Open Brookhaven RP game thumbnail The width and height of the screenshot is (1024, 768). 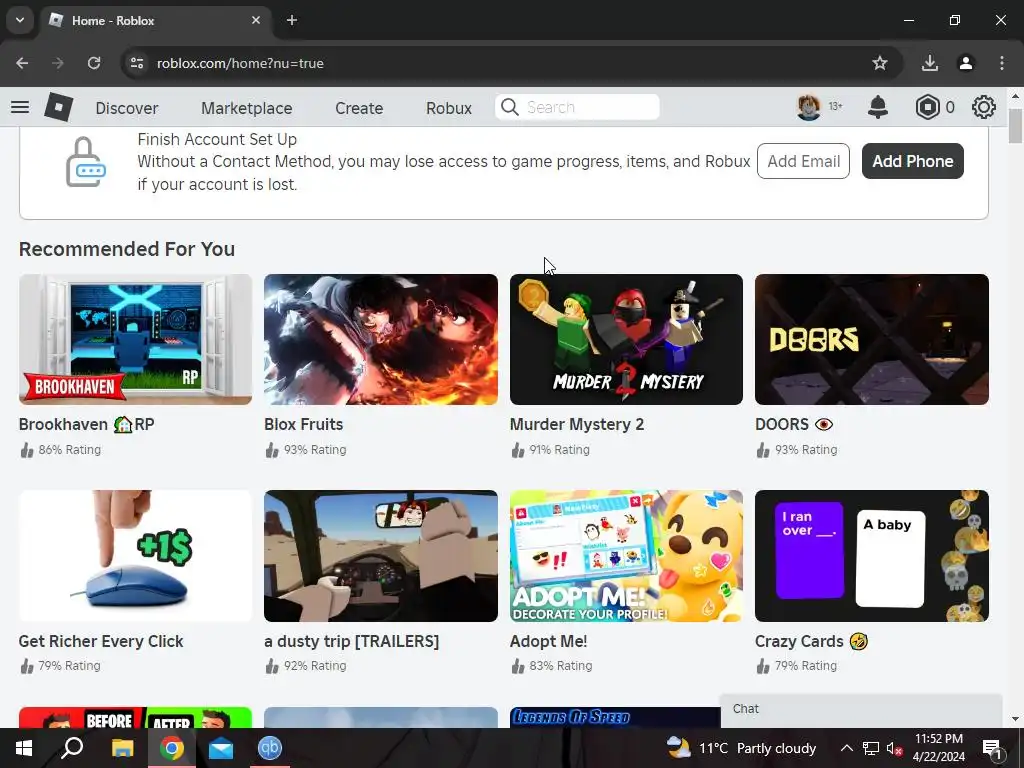(135, 340)
